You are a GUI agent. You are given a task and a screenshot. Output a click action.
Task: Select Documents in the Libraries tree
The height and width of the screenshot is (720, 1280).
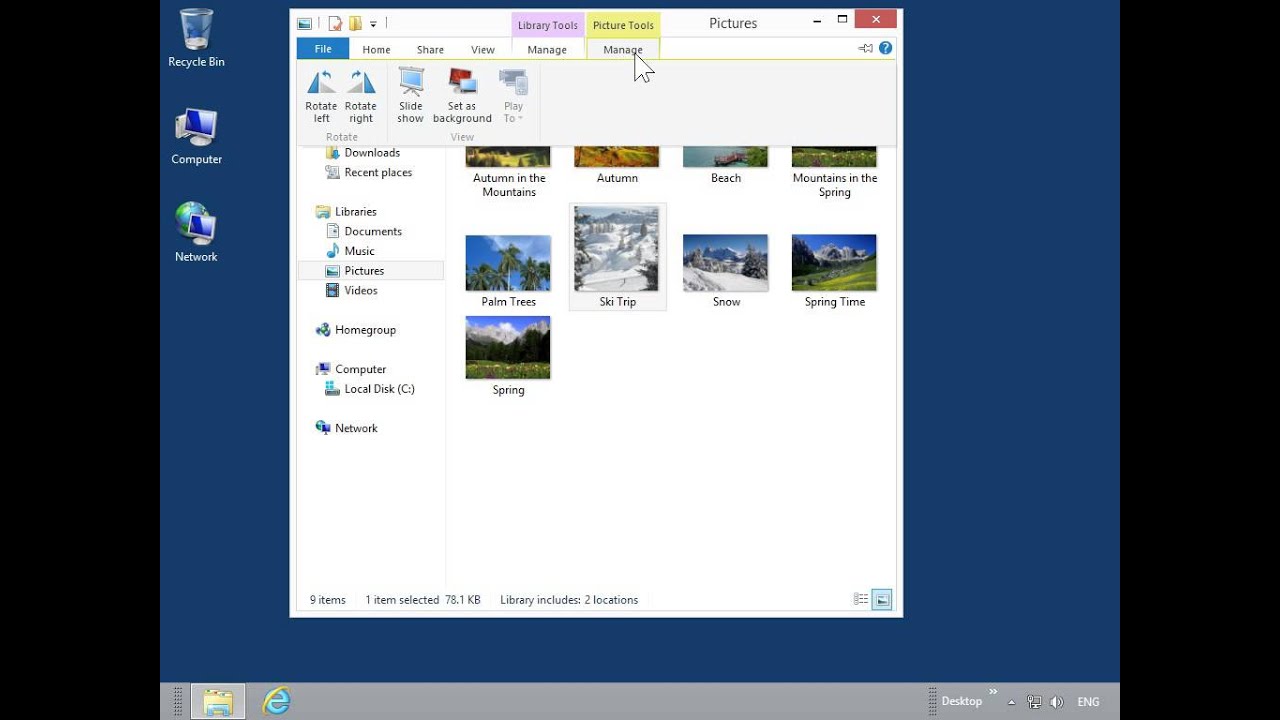pos(373,231)
